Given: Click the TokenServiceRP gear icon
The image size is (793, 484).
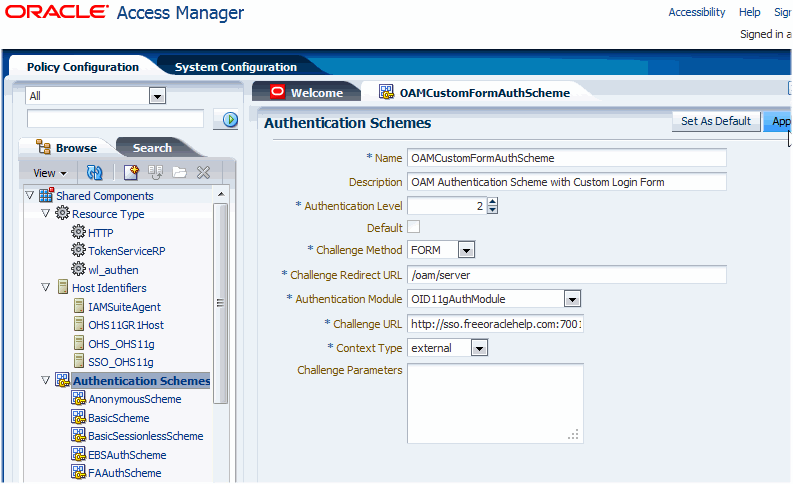Looking at the screenshot, I should pyautogui.click(x=78, y=250).
